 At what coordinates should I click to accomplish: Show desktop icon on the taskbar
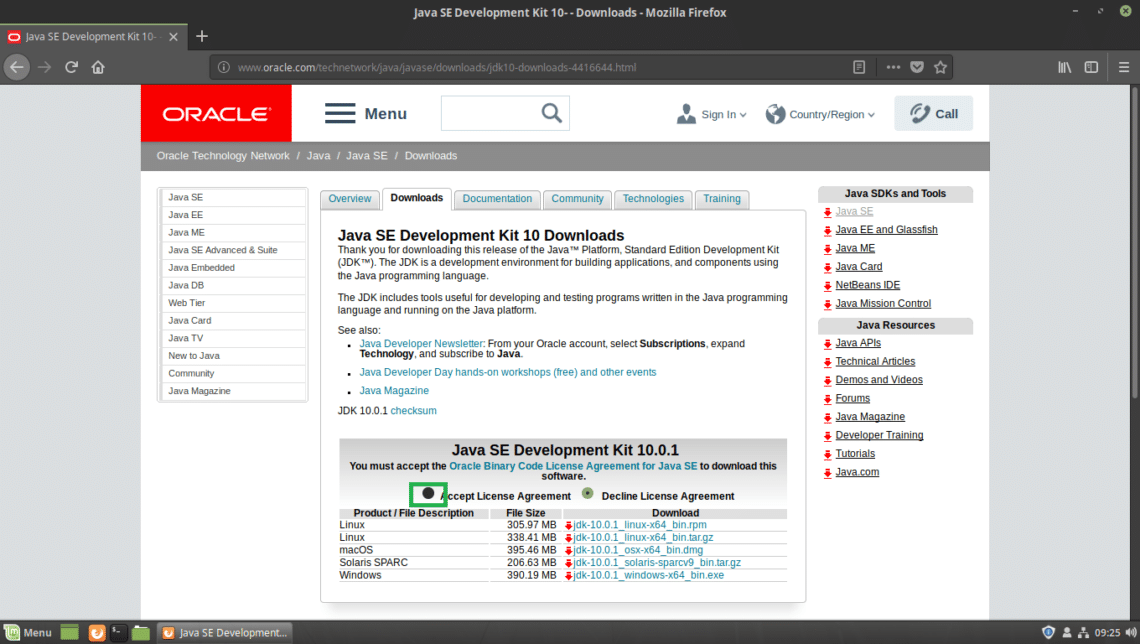[x=70, y=633]
